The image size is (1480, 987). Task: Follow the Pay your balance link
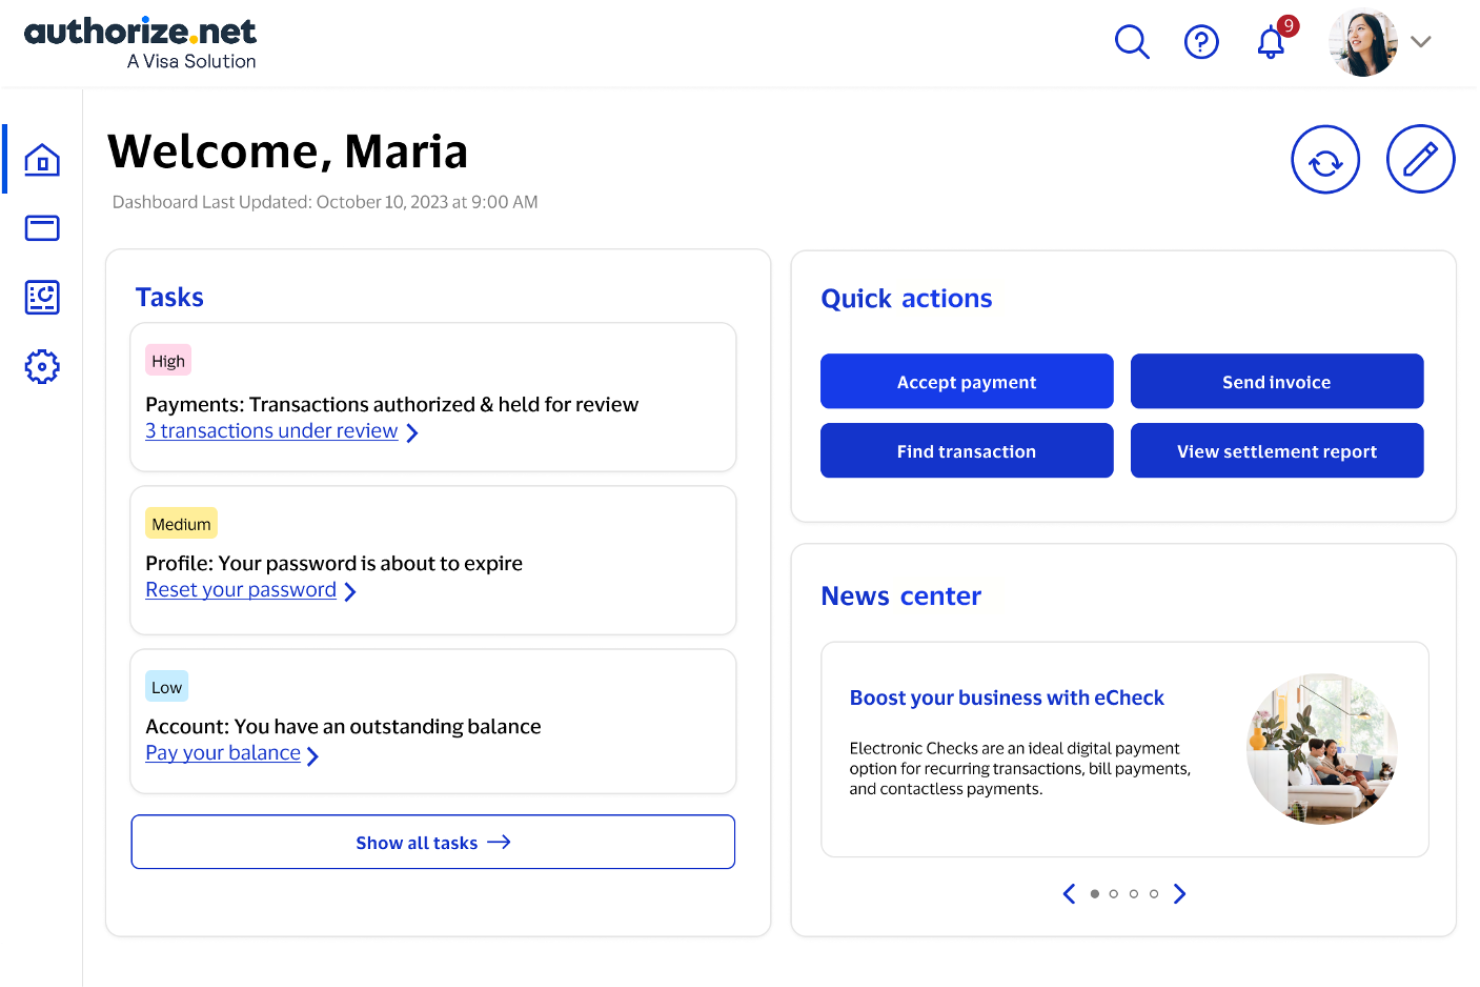click(x=223, y=752)
